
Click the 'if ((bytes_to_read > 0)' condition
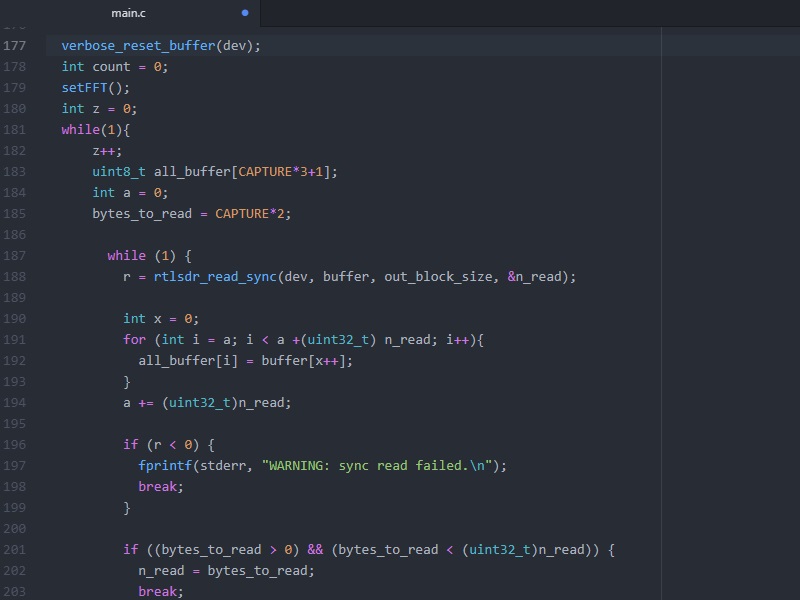coord(211,550)
